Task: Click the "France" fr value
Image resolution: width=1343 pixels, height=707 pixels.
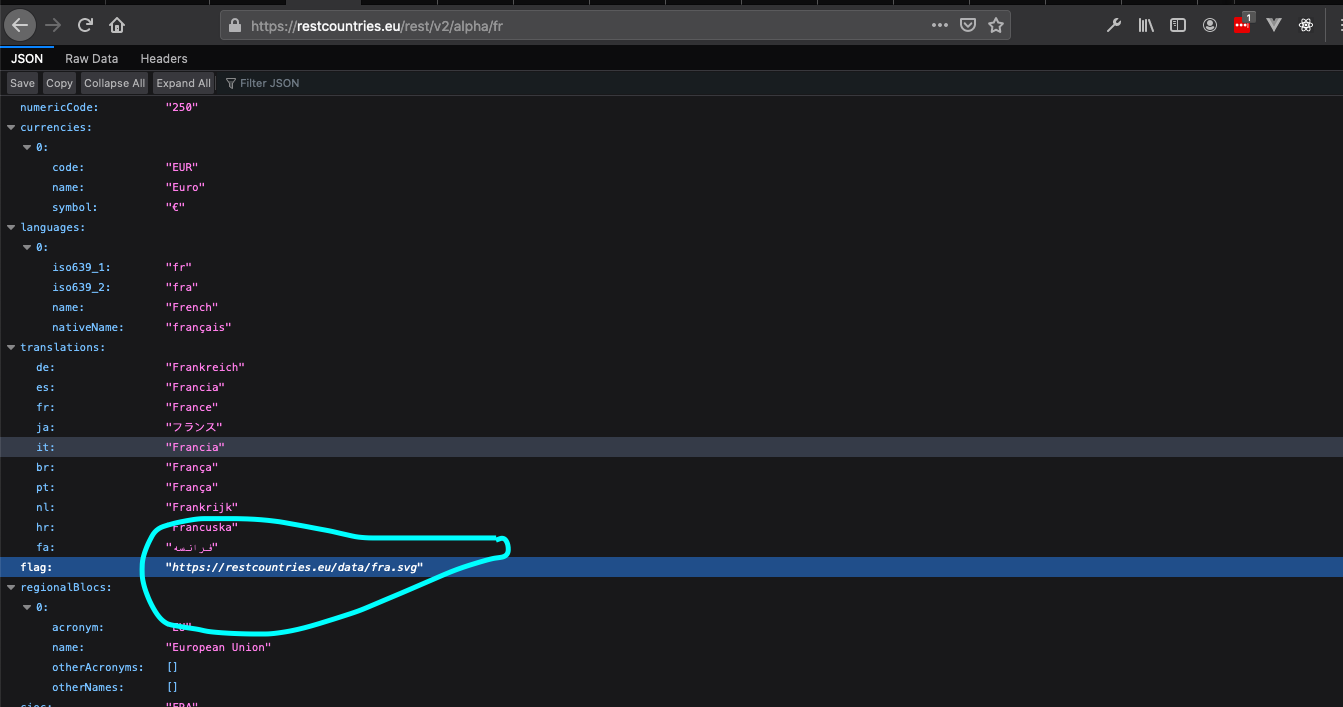Action: pos(191,407)
